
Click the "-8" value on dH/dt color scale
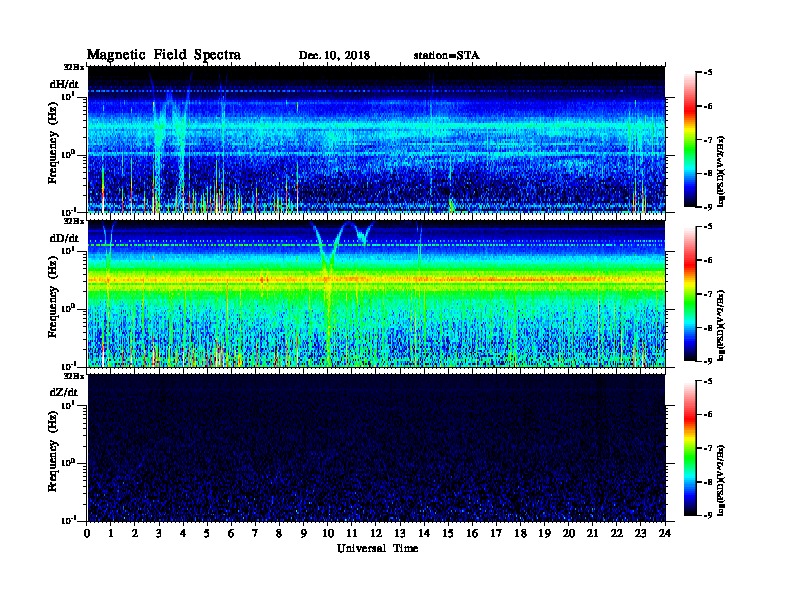click(707, 173)
